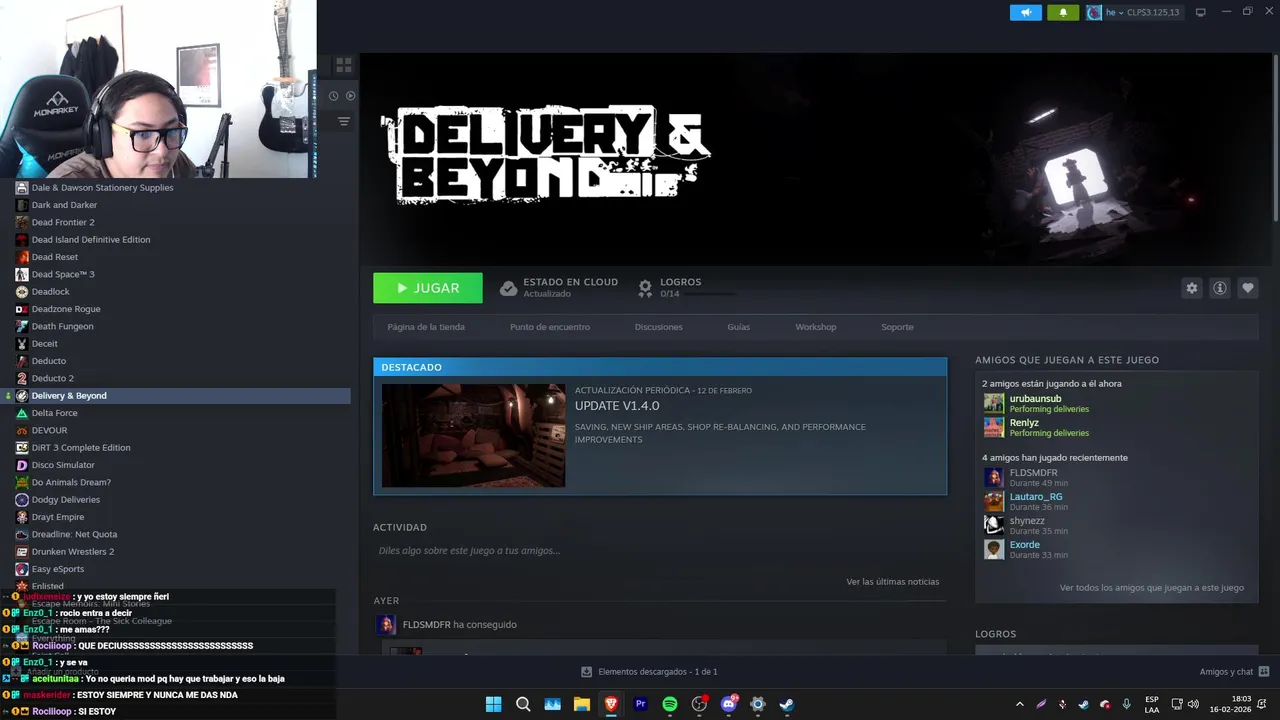Switch library to grid view icon

coord(344,65)
